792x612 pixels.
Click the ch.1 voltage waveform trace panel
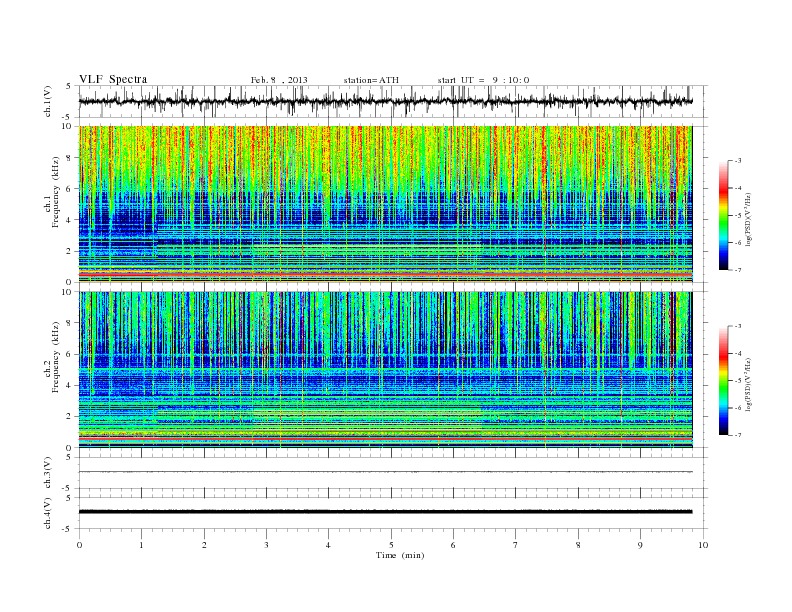click(x=393, y=101)
